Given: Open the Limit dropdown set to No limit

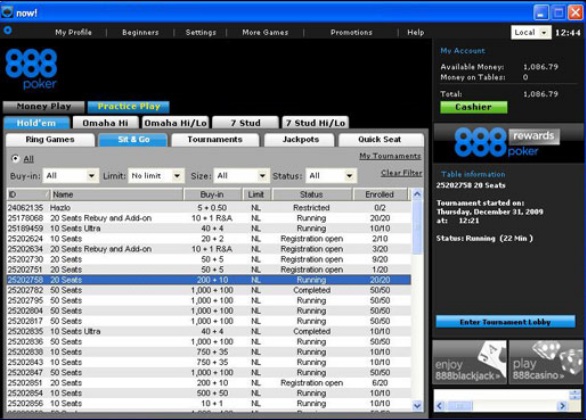Looking at the screenshot, I should [156, 176].
